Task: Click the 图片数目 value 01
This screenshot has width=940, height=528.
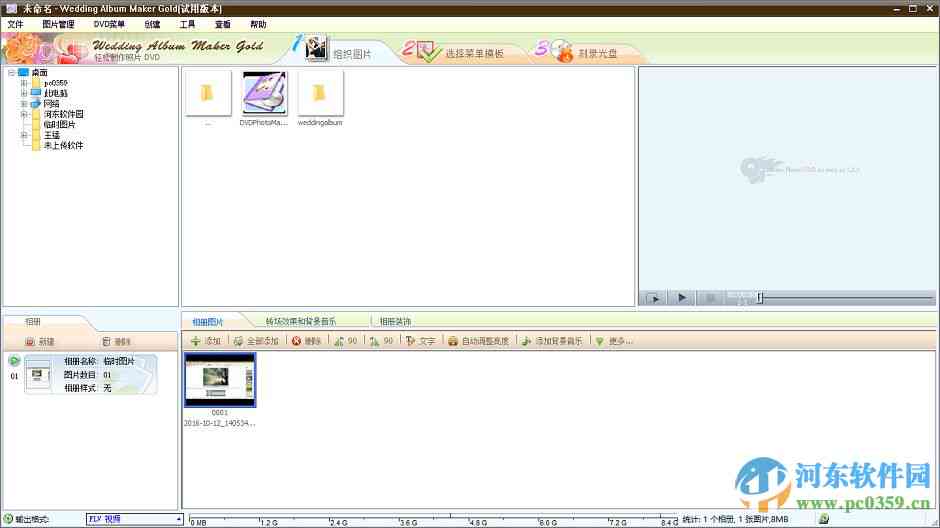Action: (107, 375)
